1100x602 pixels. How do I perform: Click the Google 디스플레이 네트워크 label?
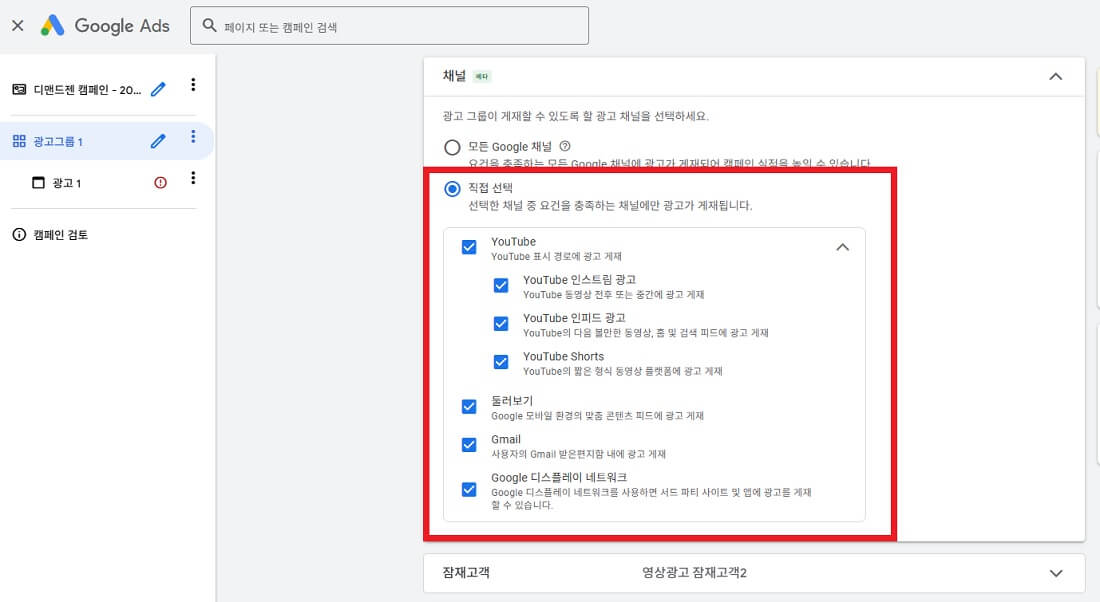pyautogui.click(x=559, y=477)
